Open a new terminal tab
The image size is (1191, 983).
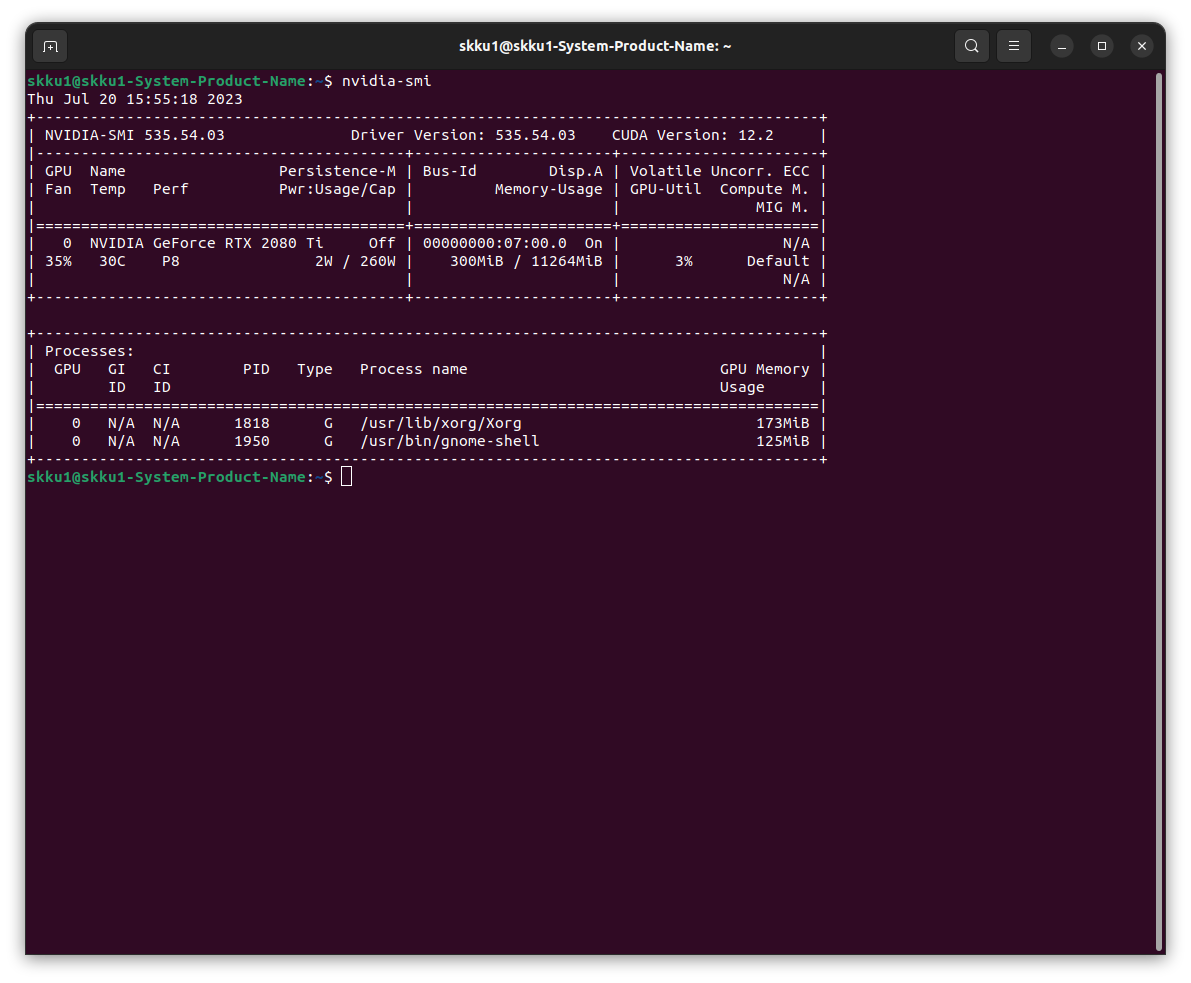tap(50, 46)
